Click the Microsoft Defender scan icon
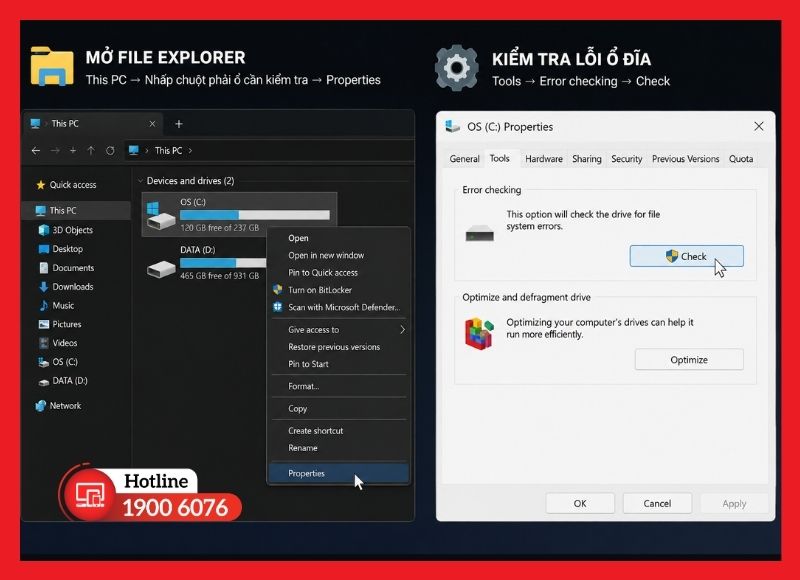 (278, 307)
